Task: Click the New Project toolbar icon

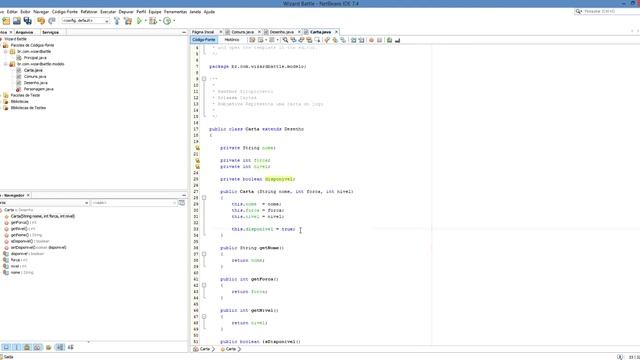Action: pos(6,21)
